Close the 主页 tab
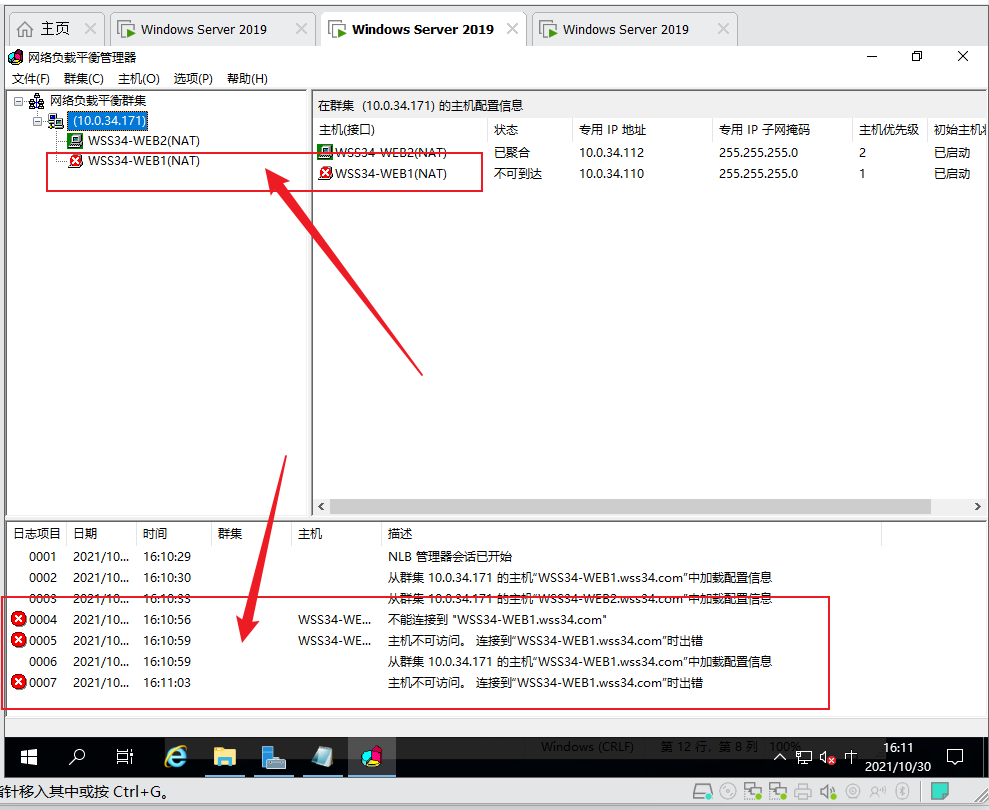Screen dimensions: 989x810 (x=90, y=29)
